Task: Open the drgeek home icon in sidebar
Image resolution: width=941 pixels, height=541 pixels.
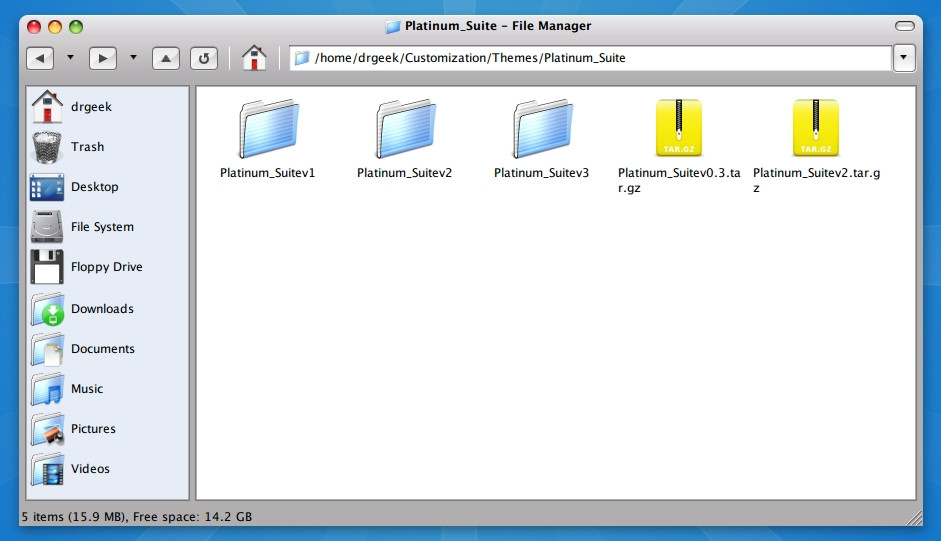Action: click(47, 106)
